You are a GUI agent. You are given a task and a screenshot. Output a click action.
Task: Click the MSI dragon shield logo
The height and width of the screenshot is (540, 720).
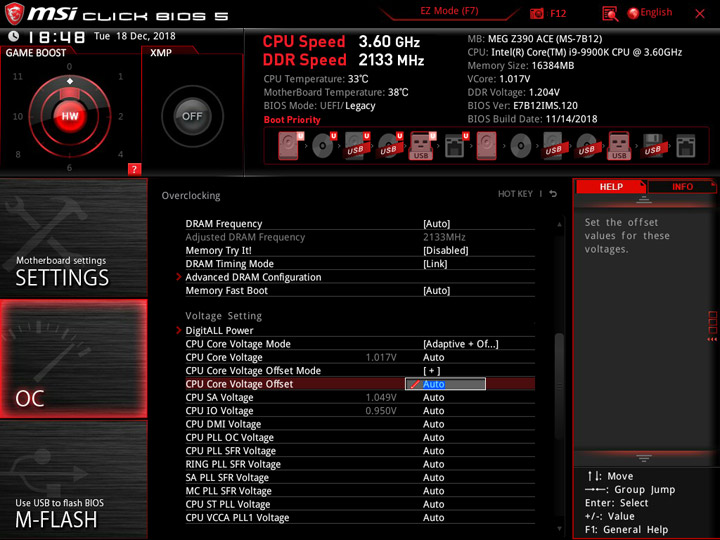coord(14,14)
